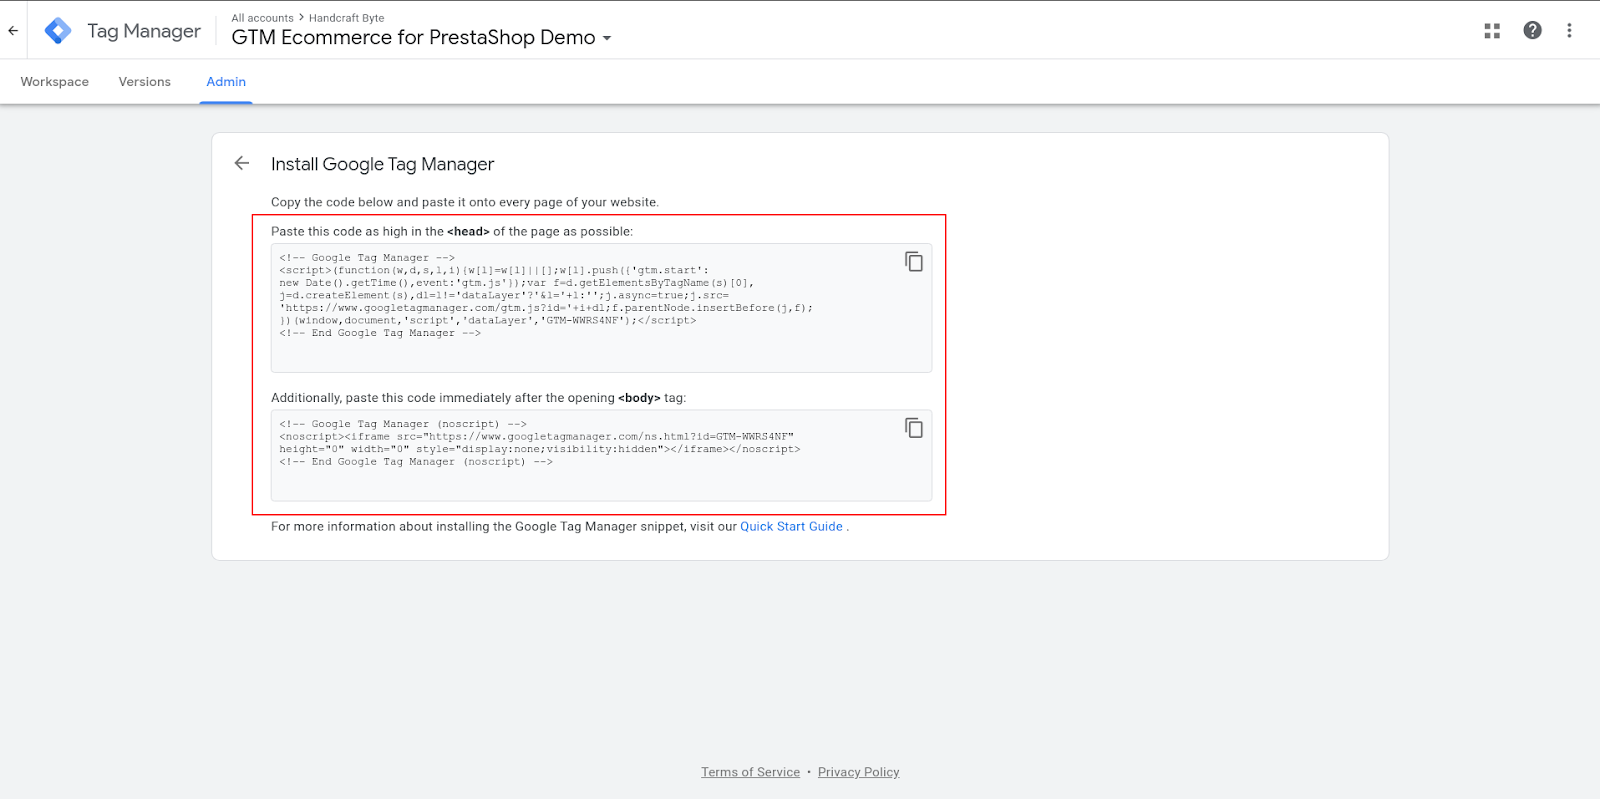Copy the noscript body code snippet

pyautogui.click(x=914, y=428)
